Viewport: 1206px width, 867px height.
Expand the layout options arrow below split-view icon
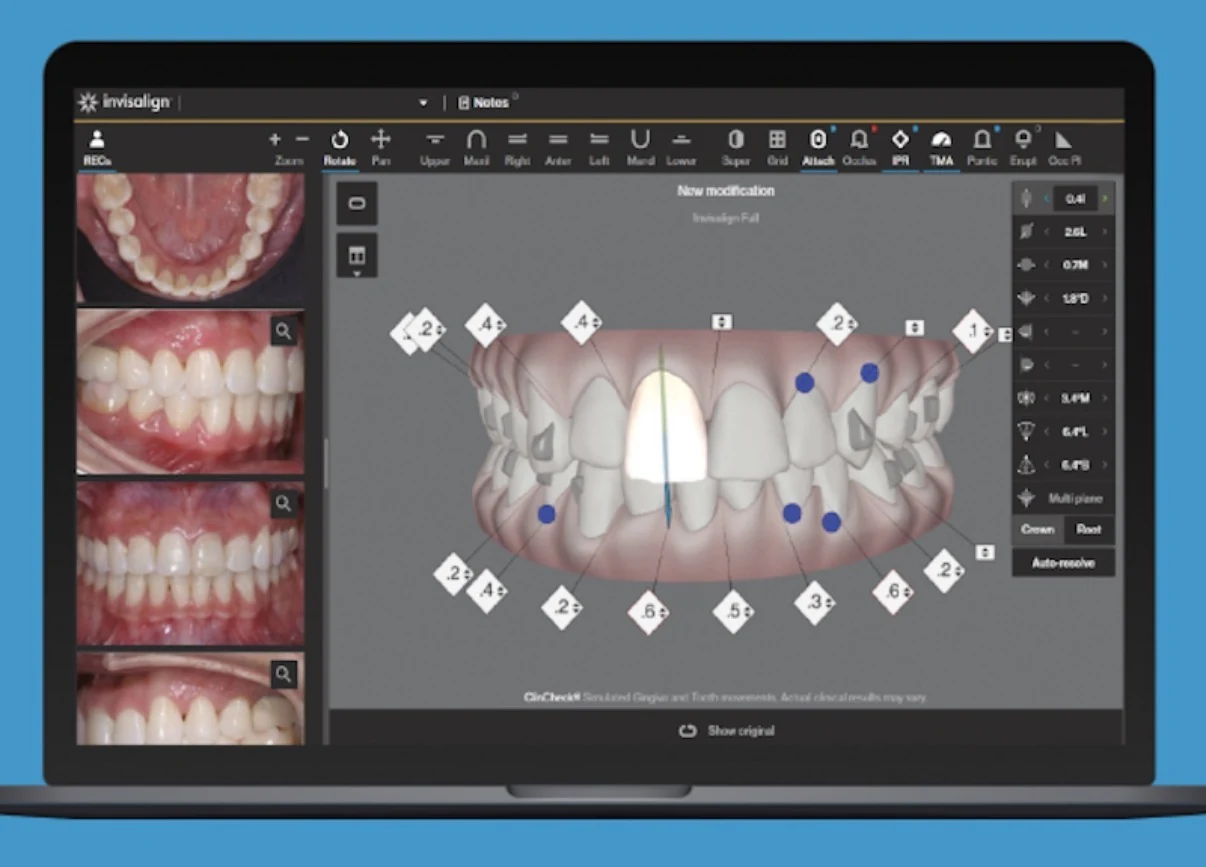pos(357,272)
